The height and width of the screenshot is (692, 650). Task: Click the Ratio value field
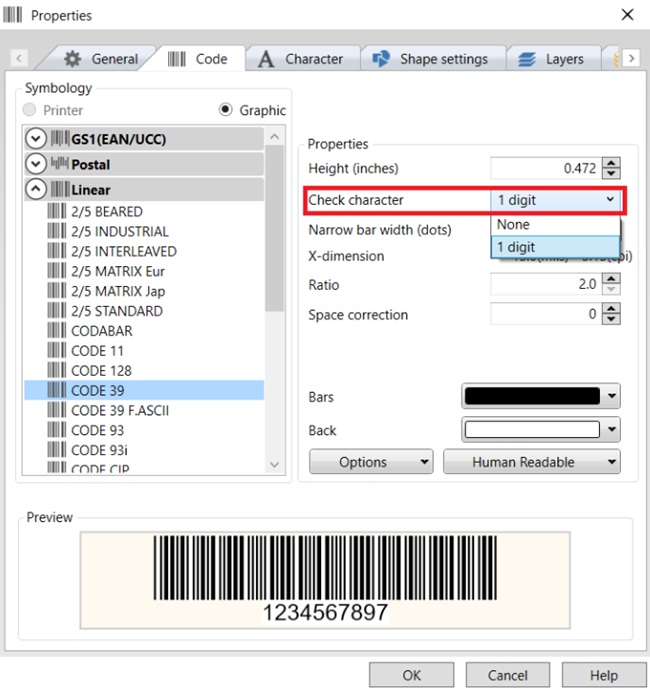[x=546, y=284]
